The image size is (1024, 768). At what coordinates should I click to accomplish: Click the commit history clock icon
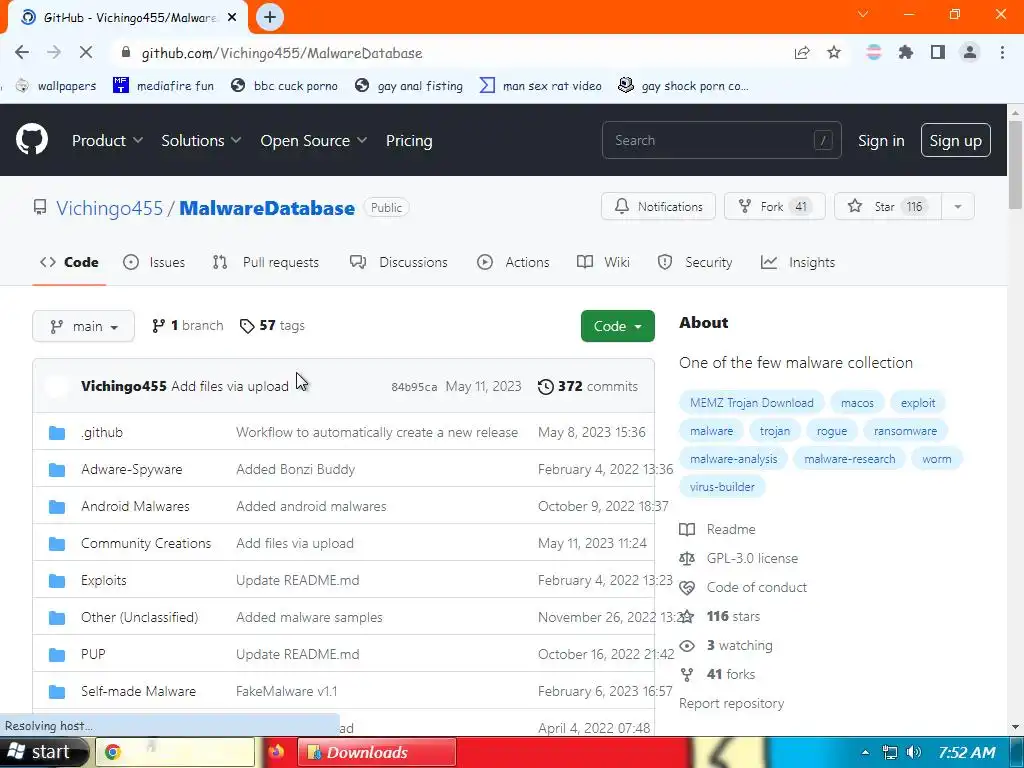tap(545, 387)
